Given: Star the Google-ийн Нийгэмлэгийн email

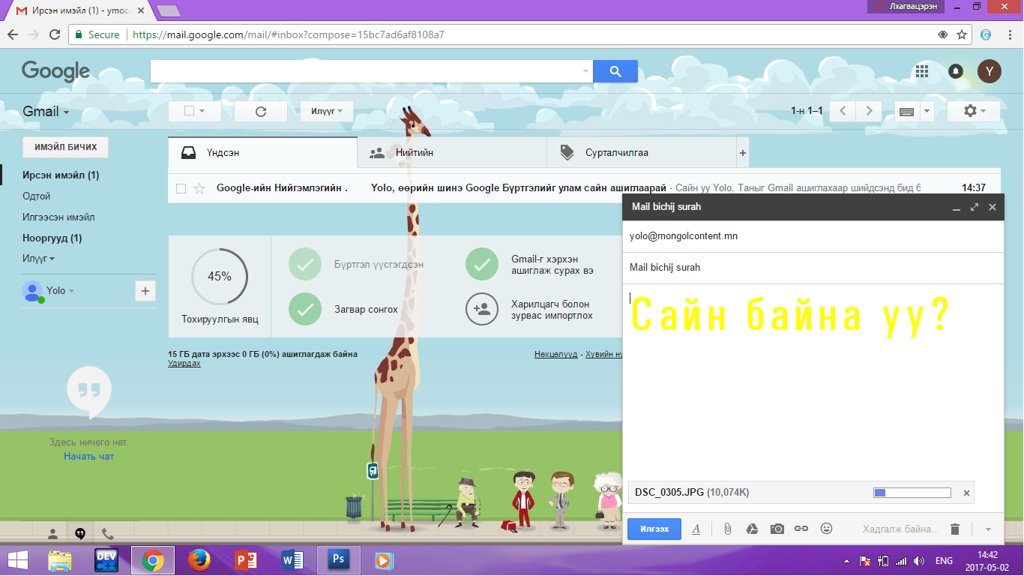Looking at the screenshot, I should pos(199,188).
